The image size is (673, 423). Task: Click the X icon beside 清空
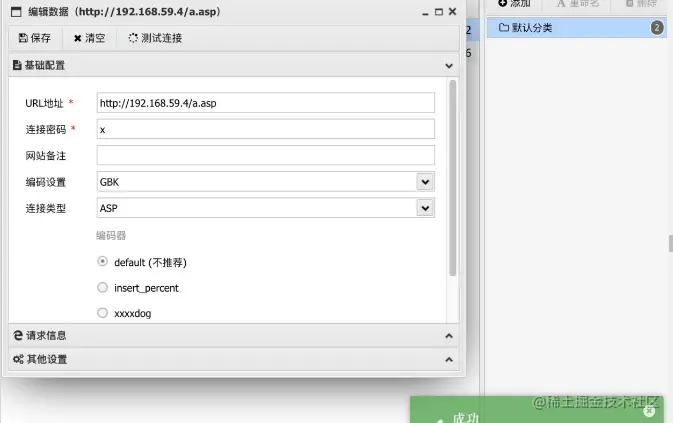[77, 39]
